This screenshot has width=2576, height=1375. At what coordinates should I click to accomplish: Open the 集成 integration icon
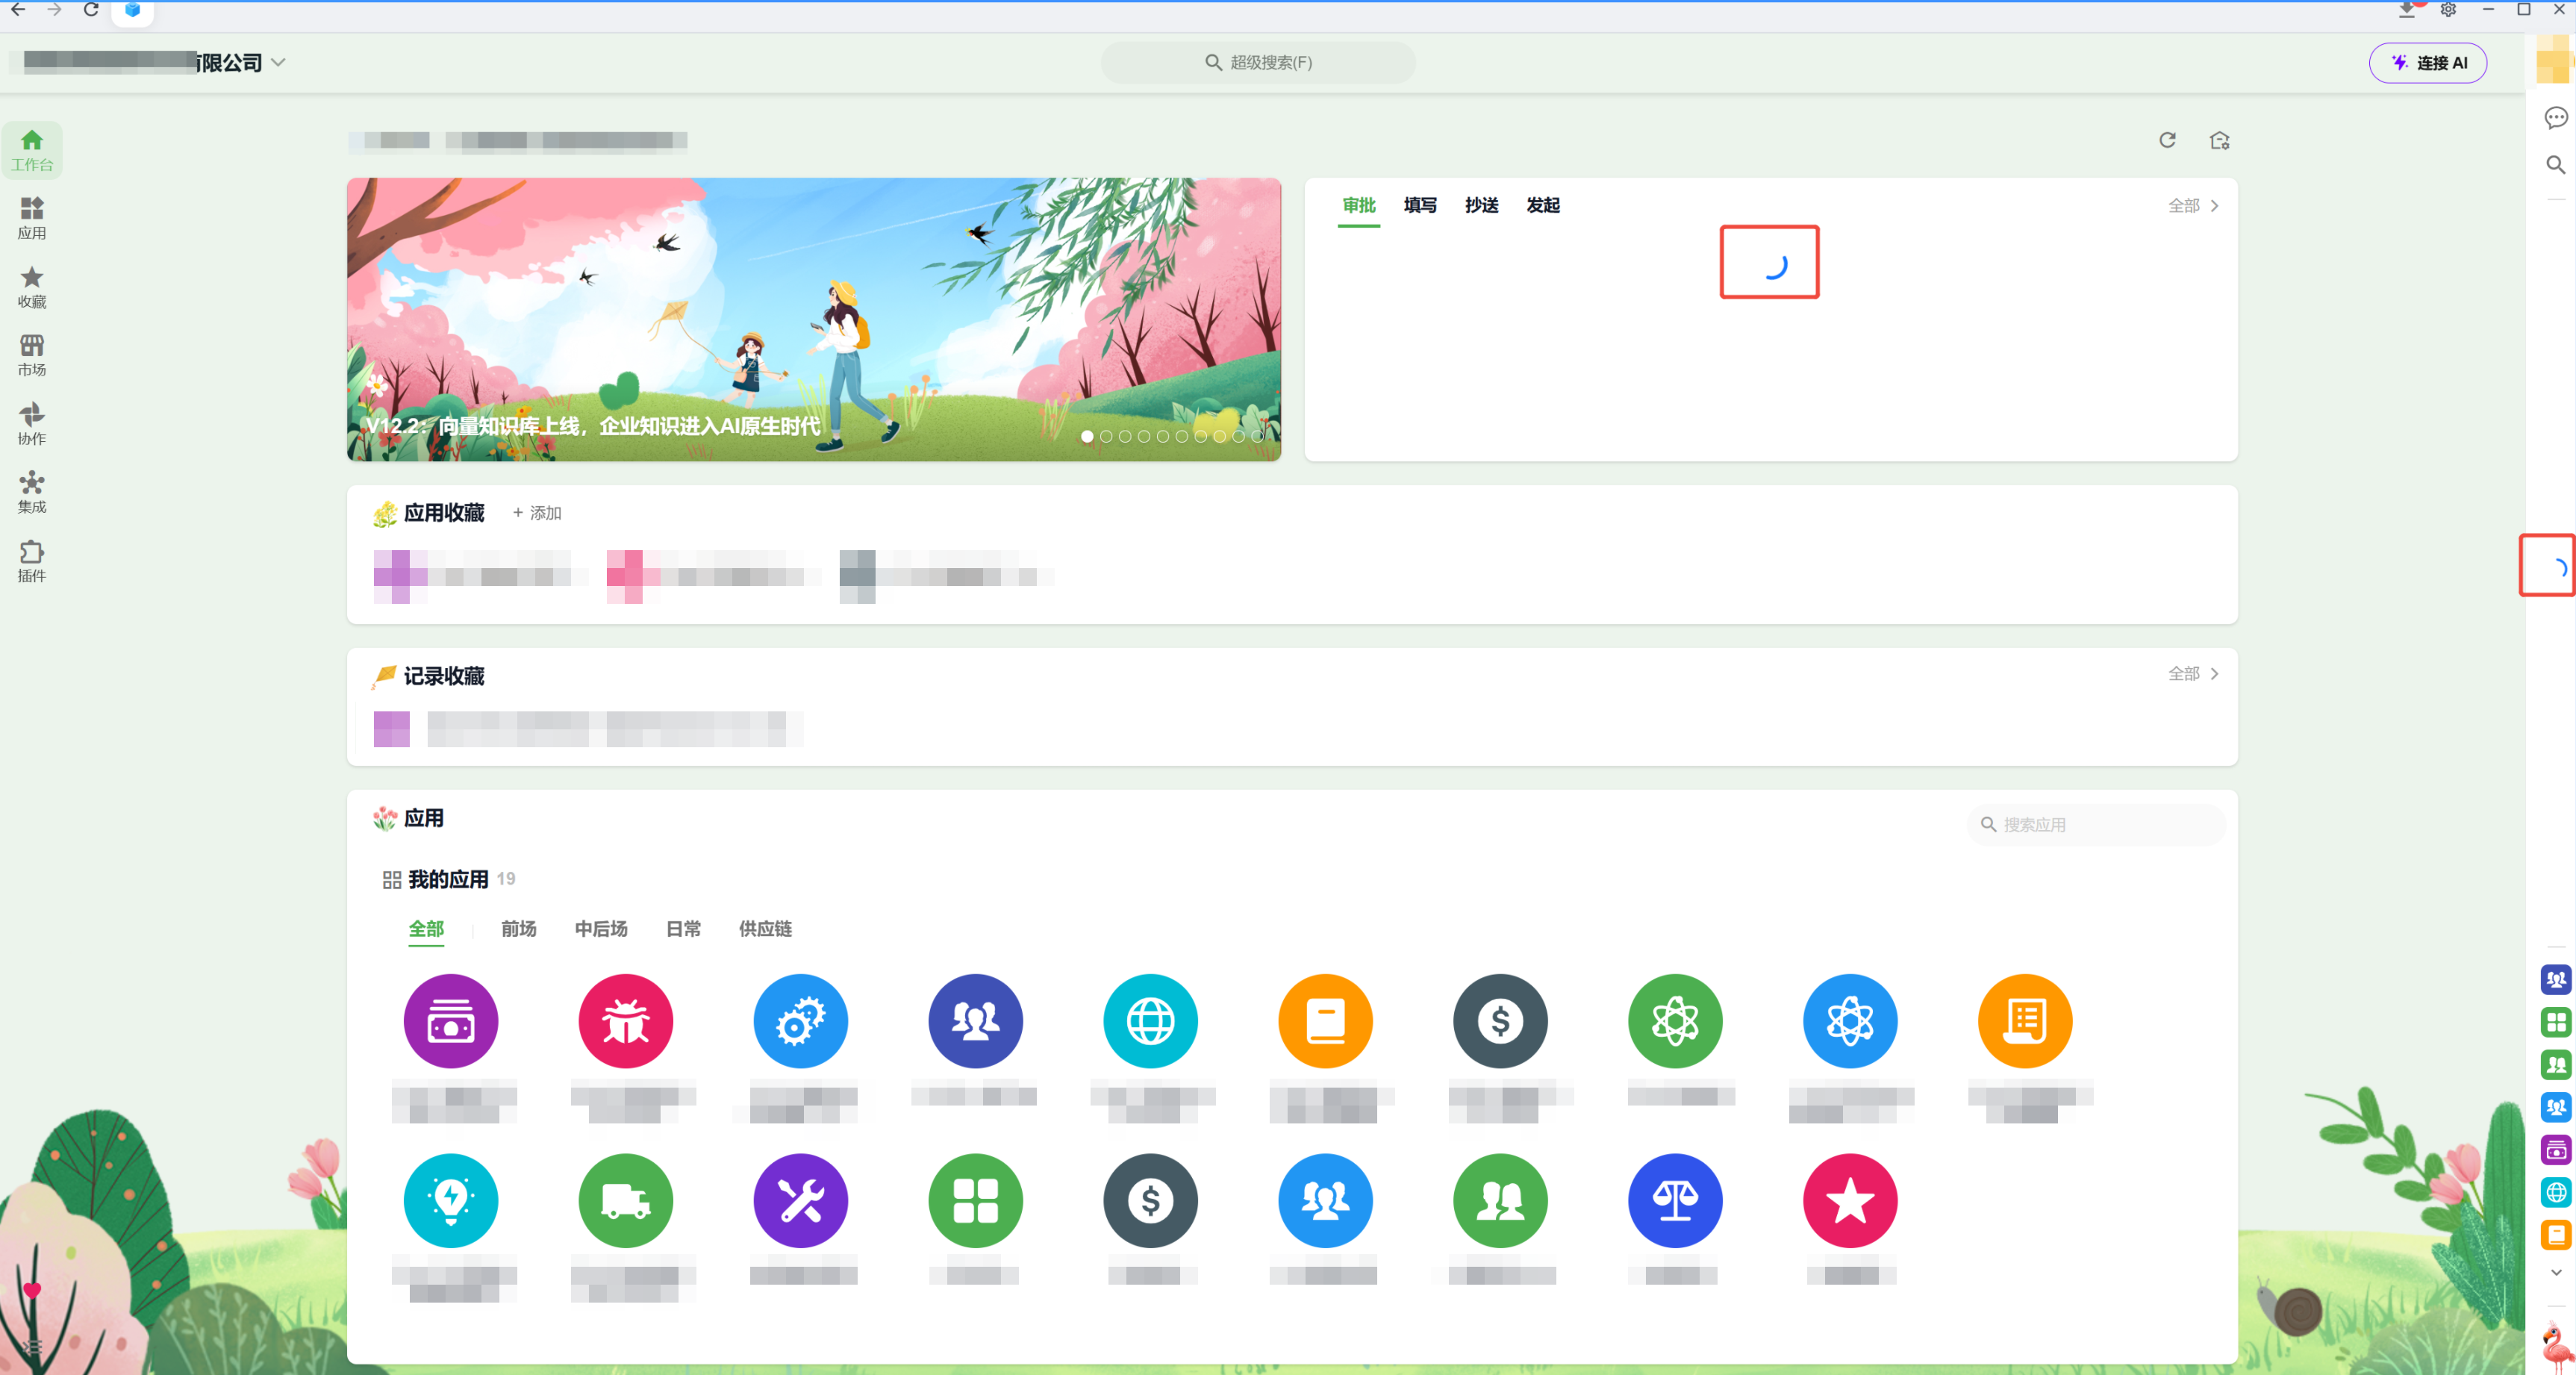pyautogui.click(x=32, y=492)
